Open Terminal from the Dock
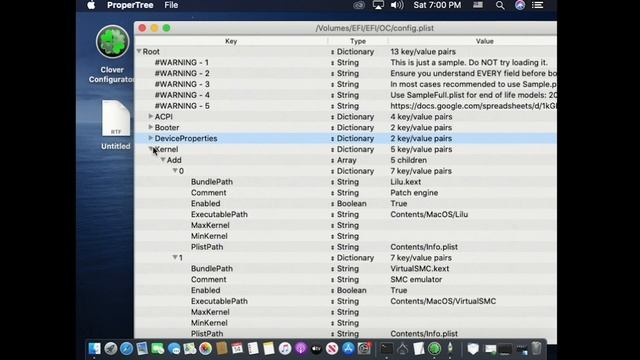Image resolution: width=640 pixels, height=360 pixels. click(x=387, y=349)
